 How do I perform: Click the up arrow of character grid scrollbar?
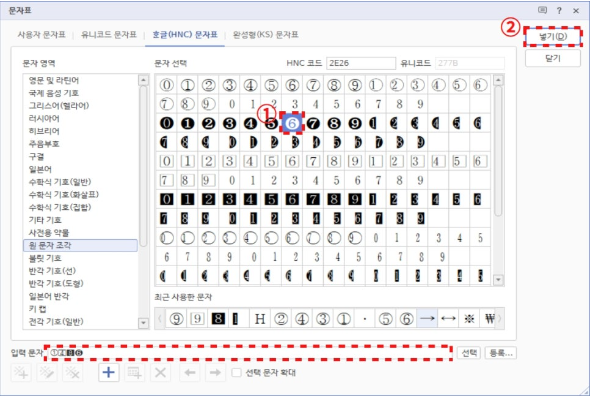pyautogui.click(x=498, y=80)
